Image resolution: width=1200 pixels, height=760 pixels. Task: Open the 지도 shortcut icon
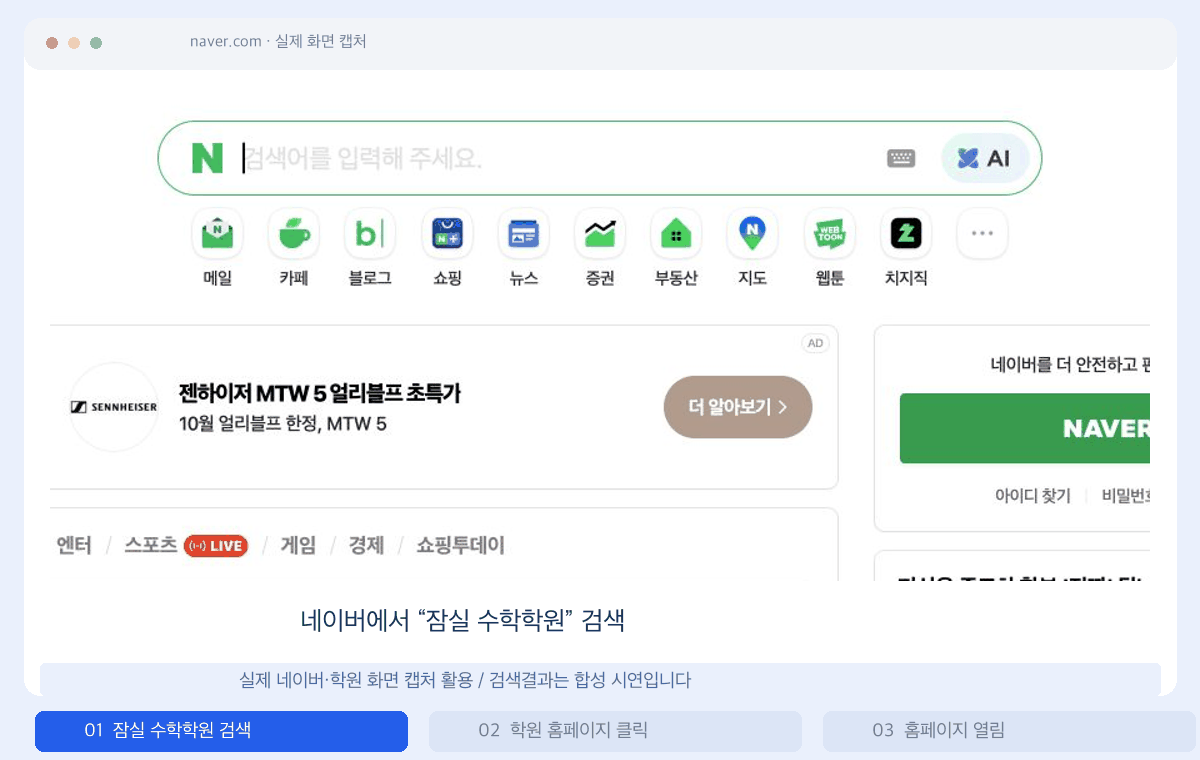click(x=752, y=234)
